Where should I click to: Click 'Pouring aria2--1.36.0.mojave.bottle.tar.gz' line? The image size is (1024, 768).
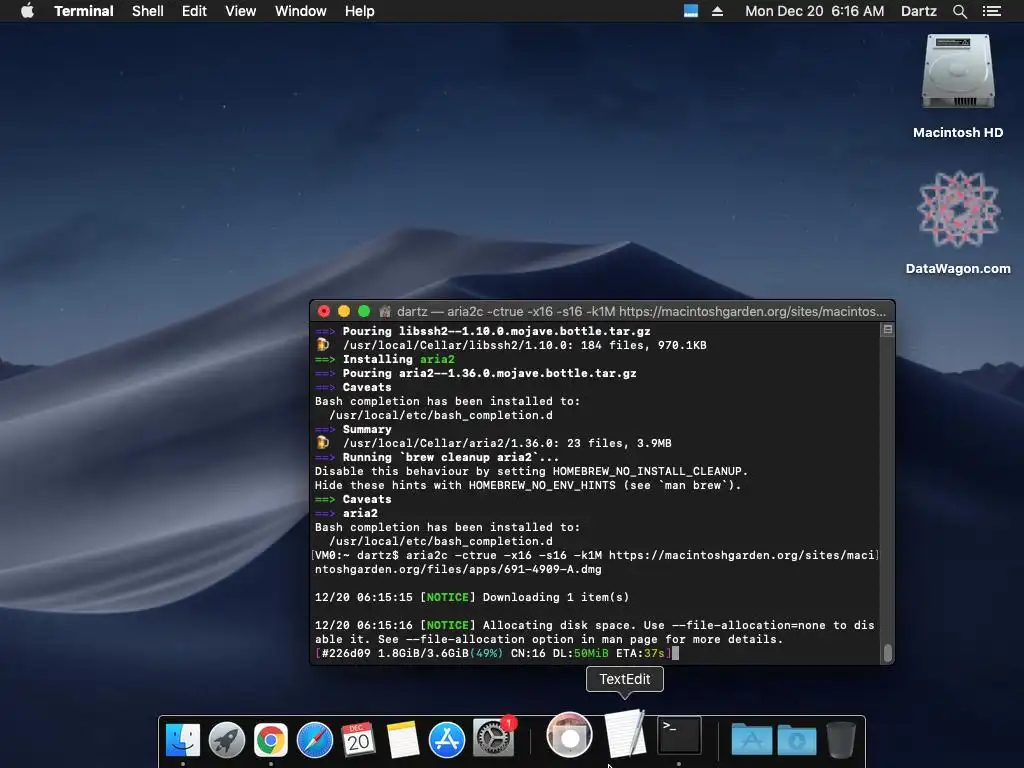[x=475, y=373]
